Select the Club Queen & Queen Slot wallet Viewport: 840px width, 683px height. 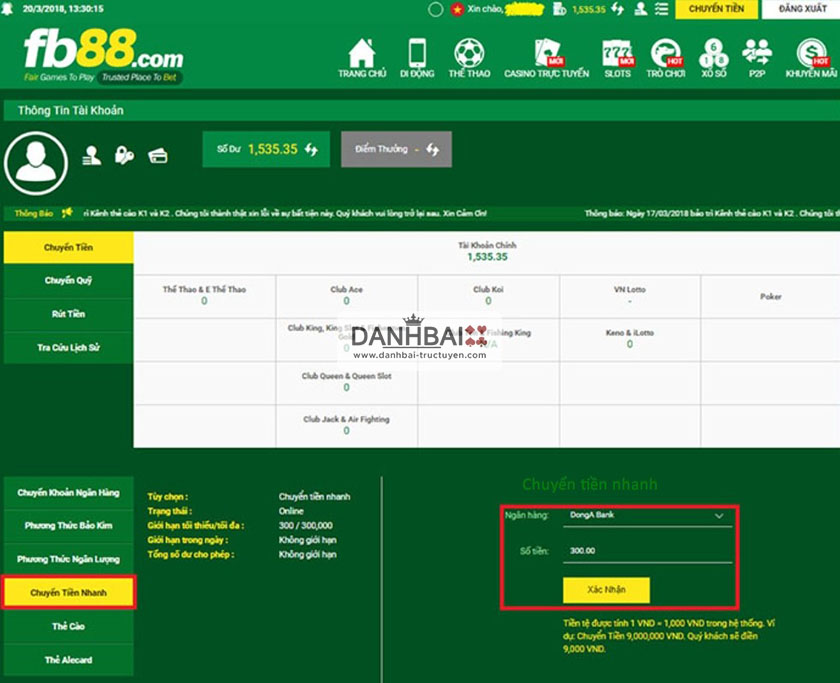point(347,382)
